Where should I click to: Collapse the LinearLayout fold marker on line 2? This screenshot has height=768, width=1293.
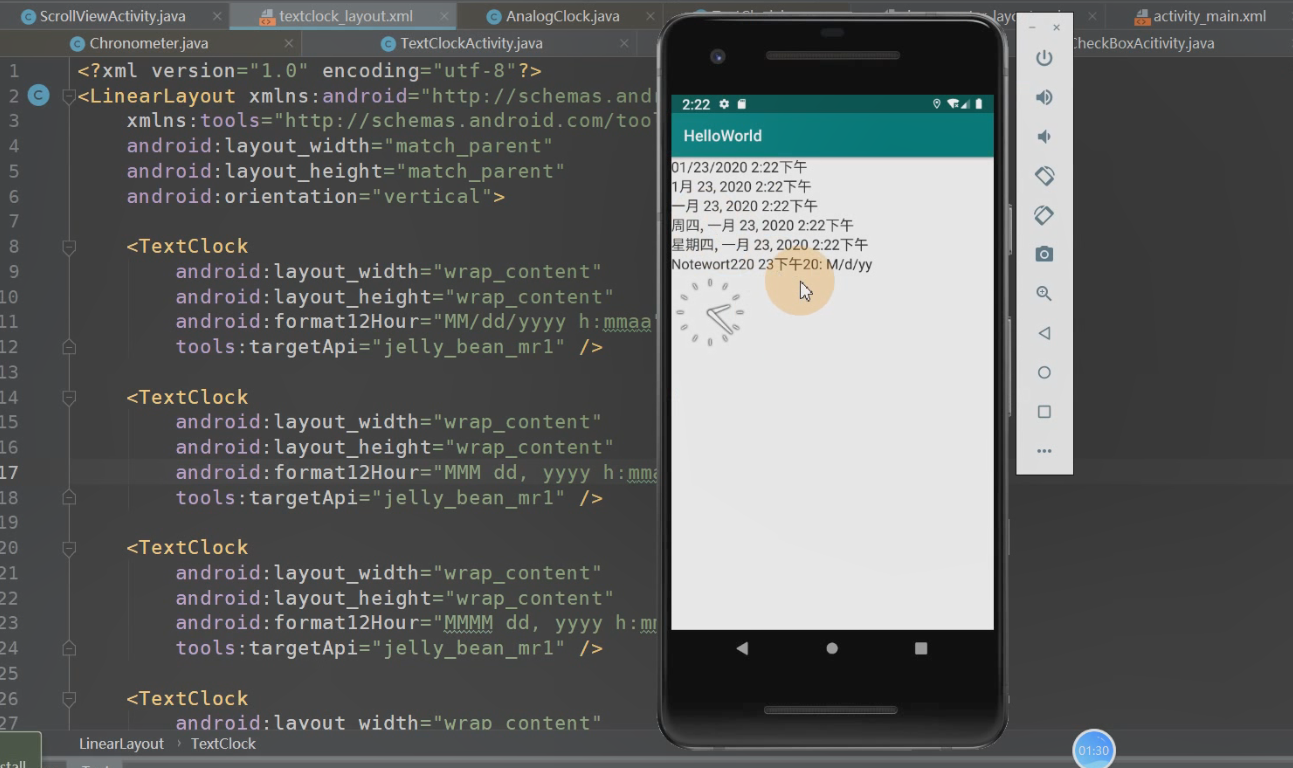(68, 96)
